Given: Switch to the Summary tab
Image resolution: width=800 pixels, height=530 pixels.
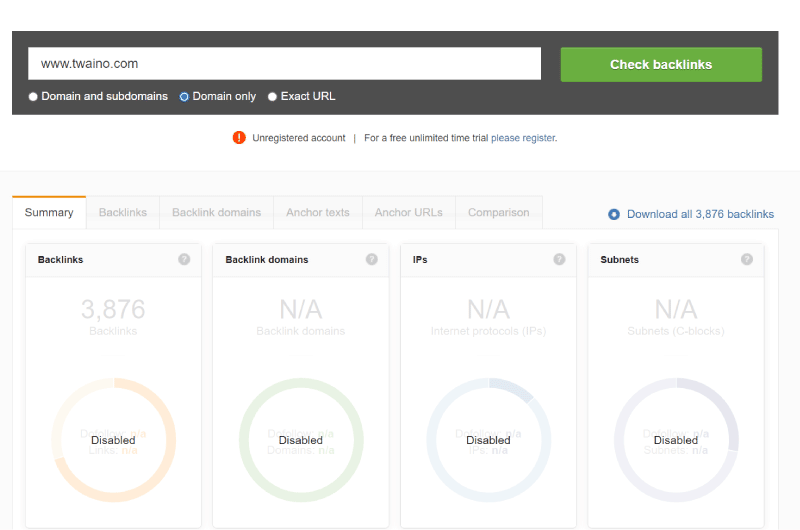Looking at the screenshot, I should click(x=49, y=212).
